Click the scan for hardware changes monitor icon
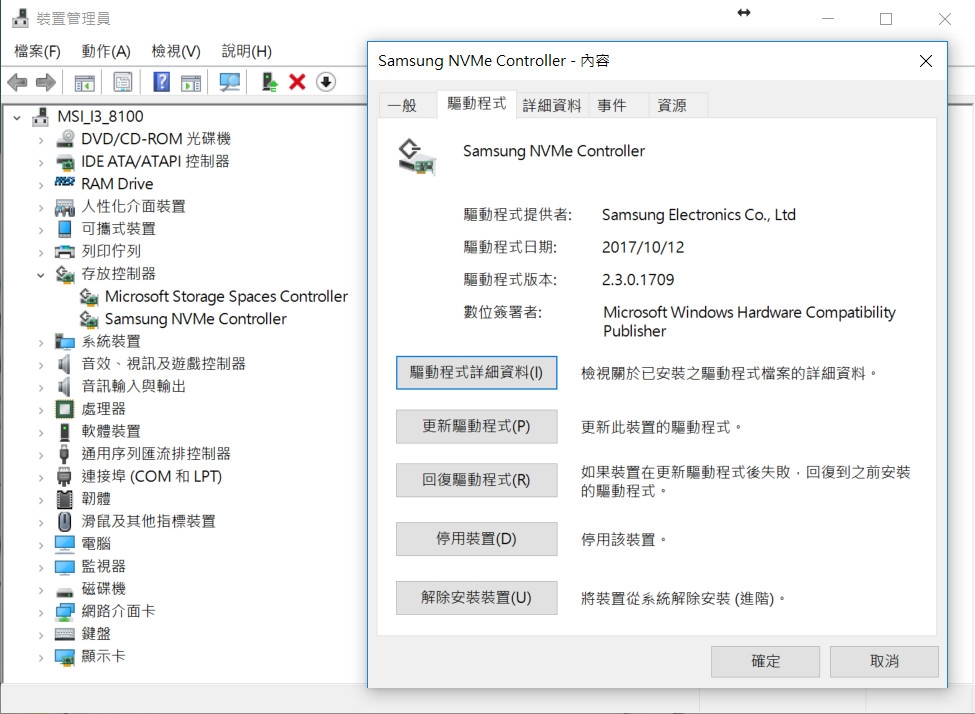This screenshot has height=714, width=975. [x=229, y=82]
